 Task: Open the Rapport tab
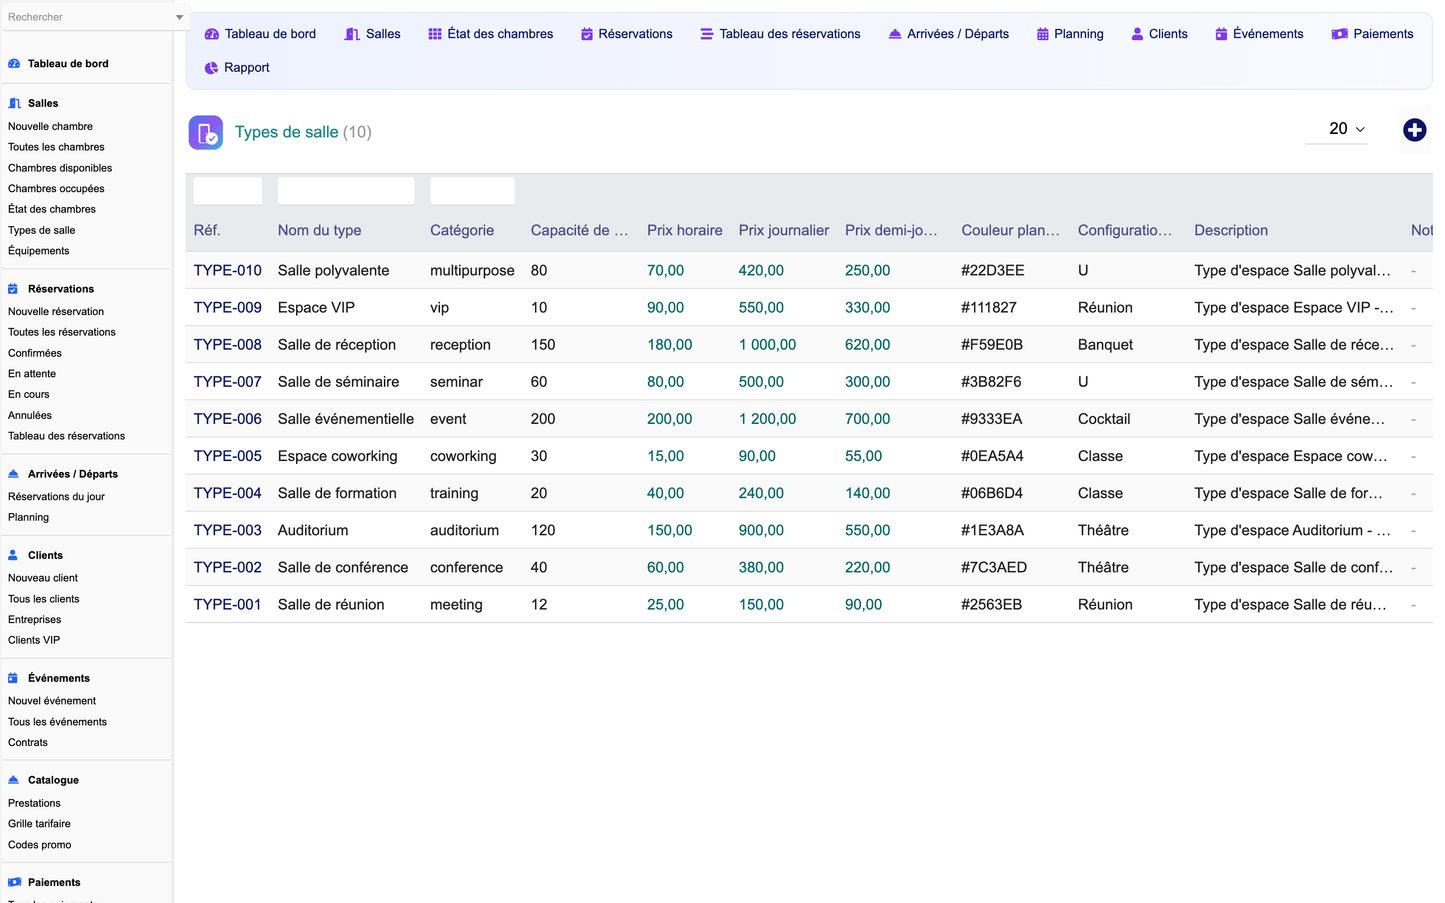click(x=237, y=68)
